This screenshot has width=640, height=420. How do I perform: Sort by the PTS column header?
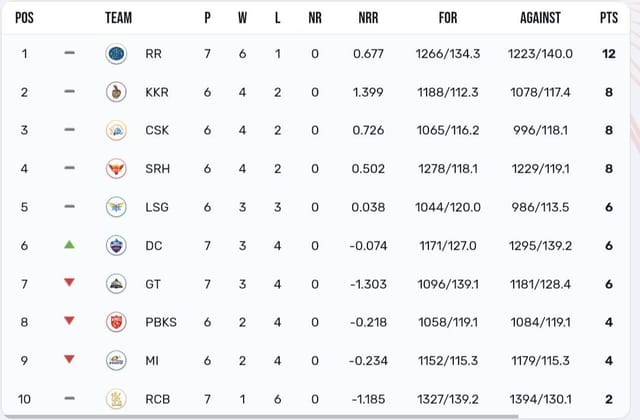608,18
